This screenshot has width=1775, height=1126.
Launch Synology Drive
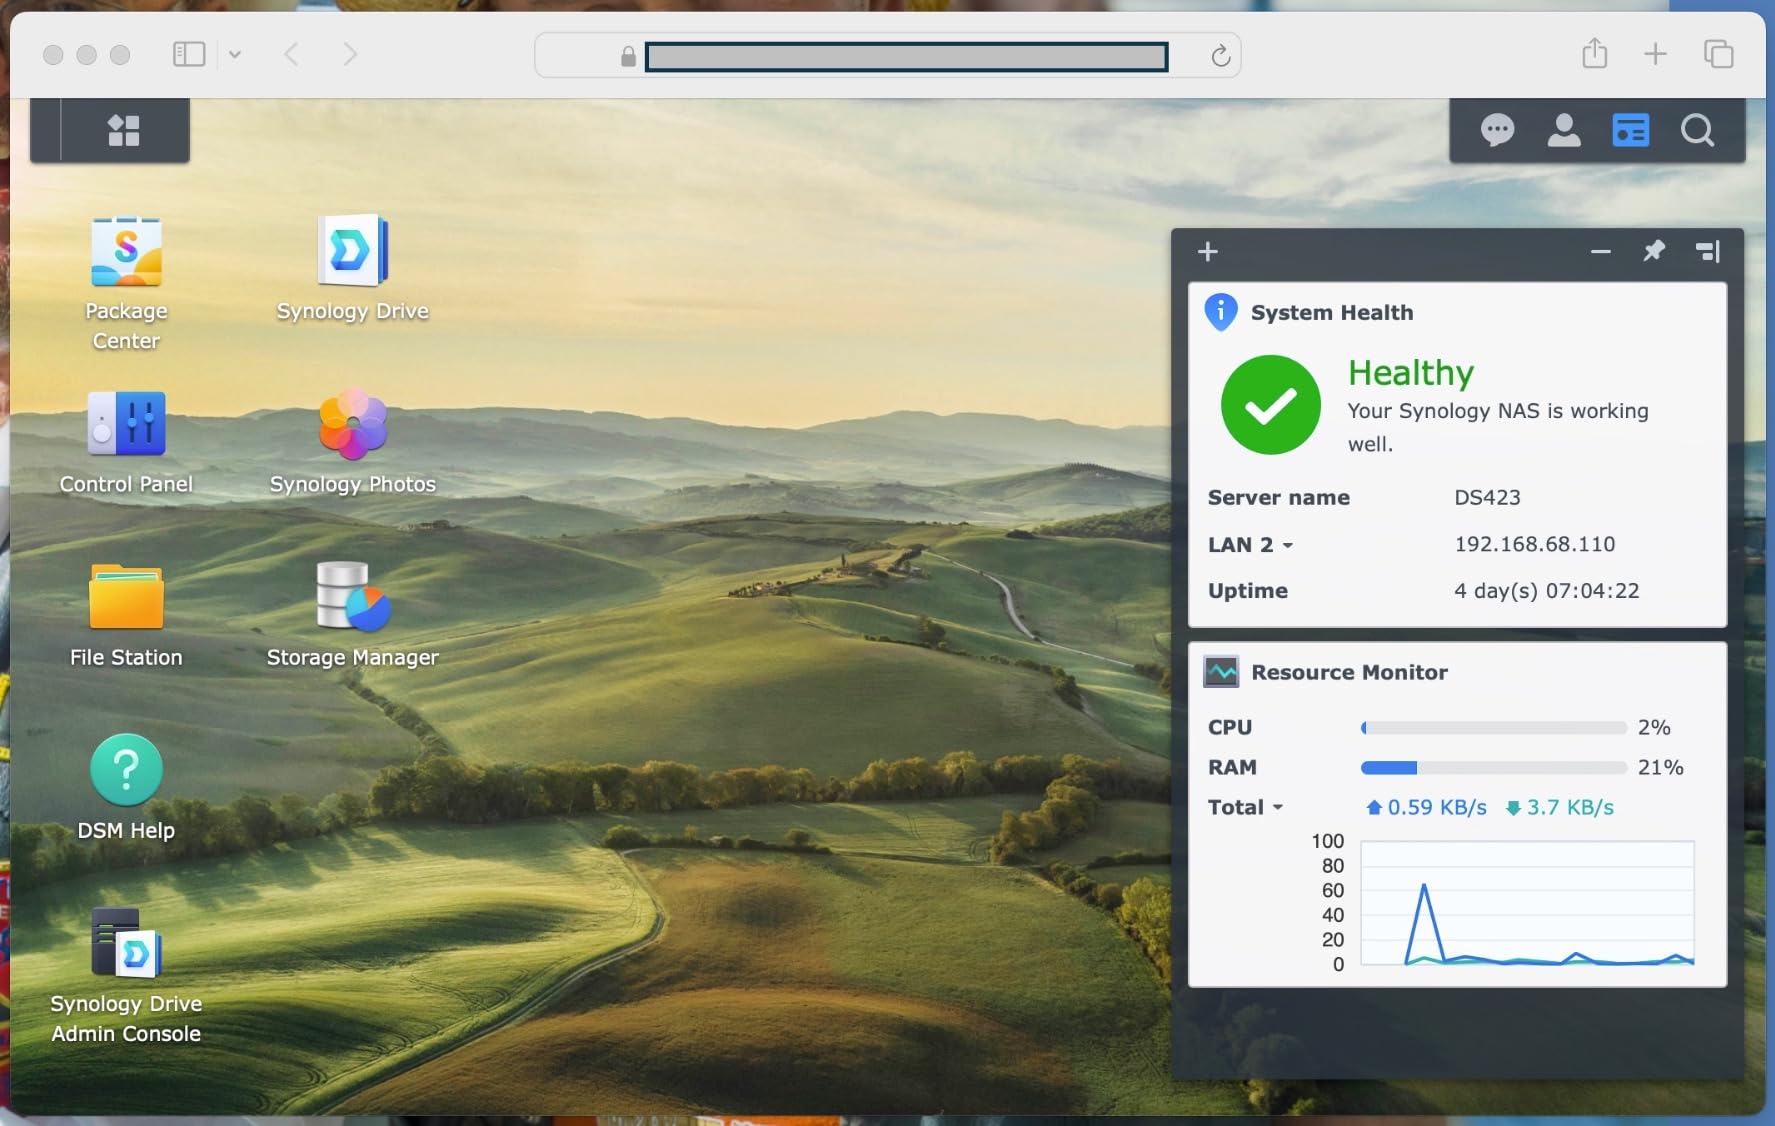(x=352, y=250)
